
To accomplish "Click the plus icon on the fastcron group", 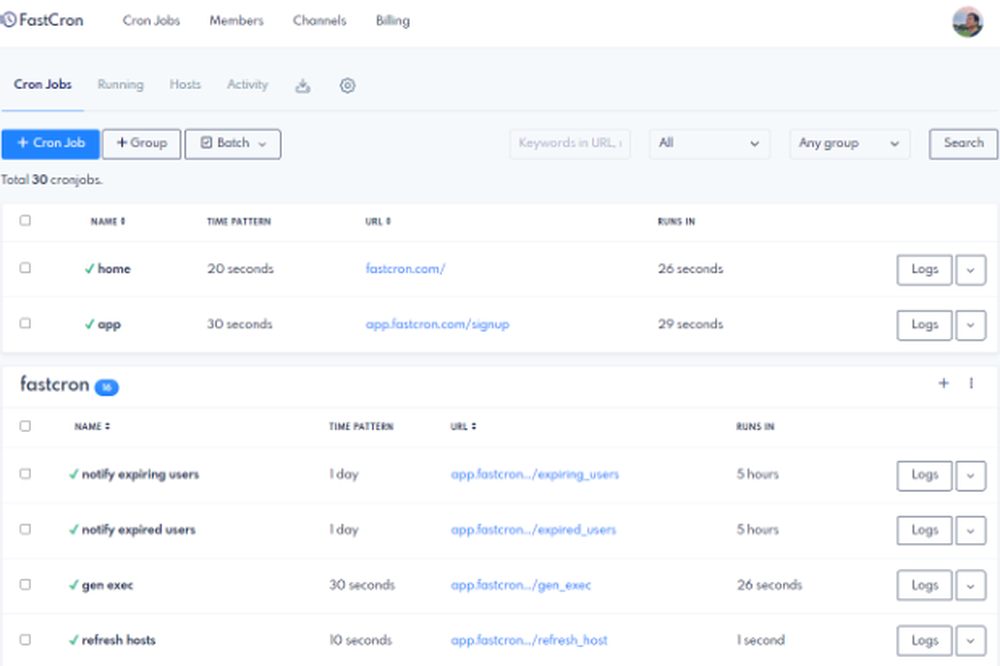I will point(943,383).
